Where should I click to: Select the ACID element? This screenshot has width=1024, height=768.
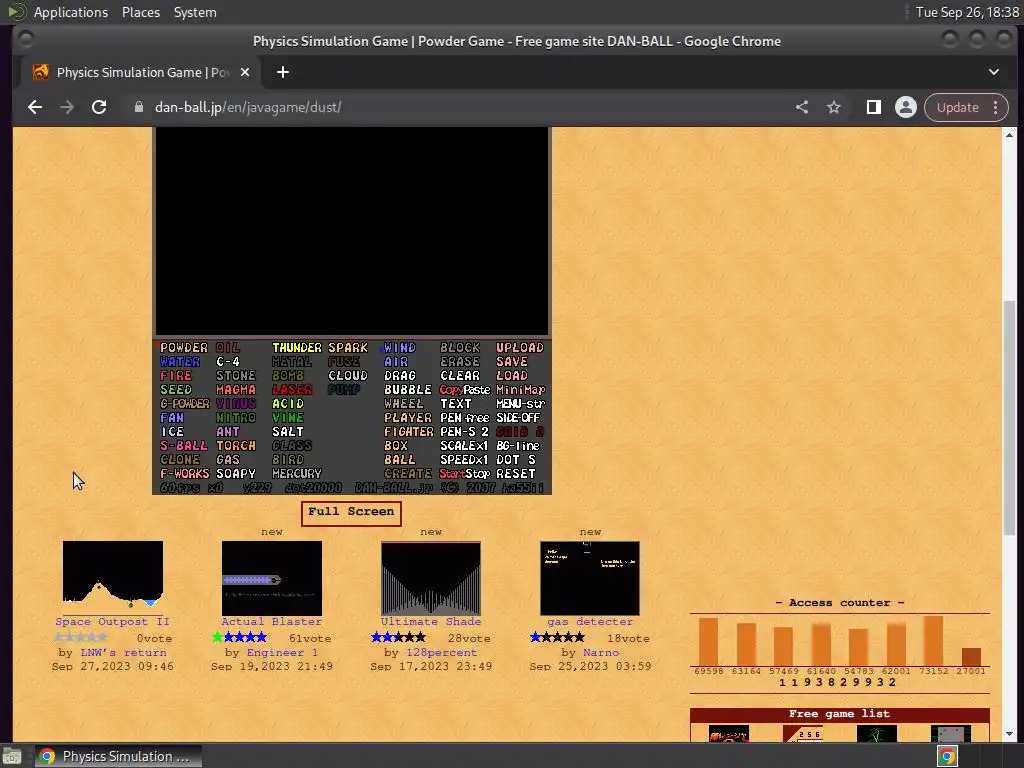click(288, 404)
